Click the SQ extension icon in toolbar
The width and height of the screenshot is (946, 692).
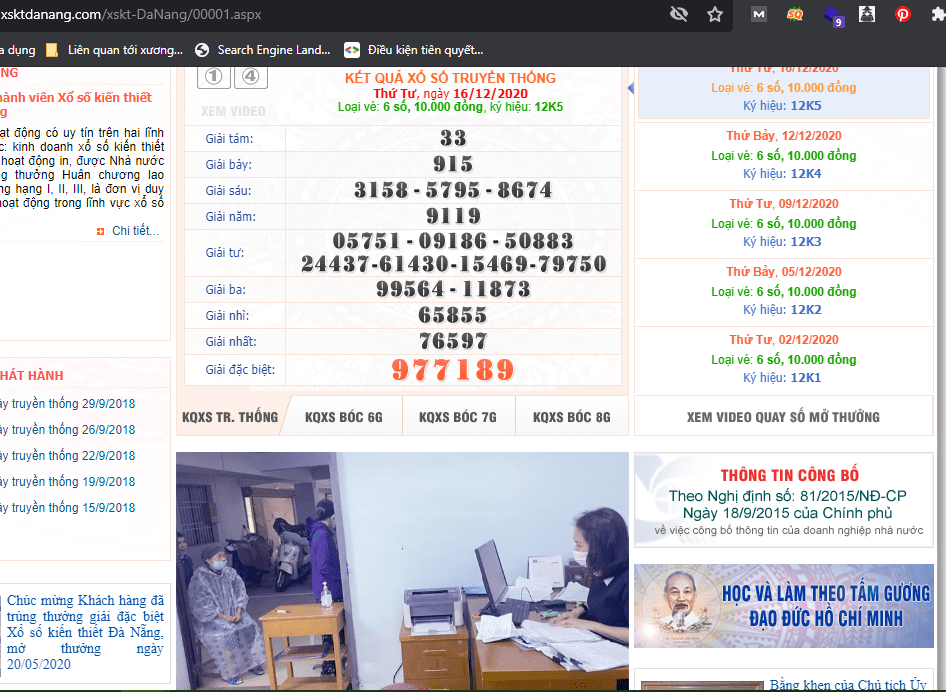coord(794,15)
